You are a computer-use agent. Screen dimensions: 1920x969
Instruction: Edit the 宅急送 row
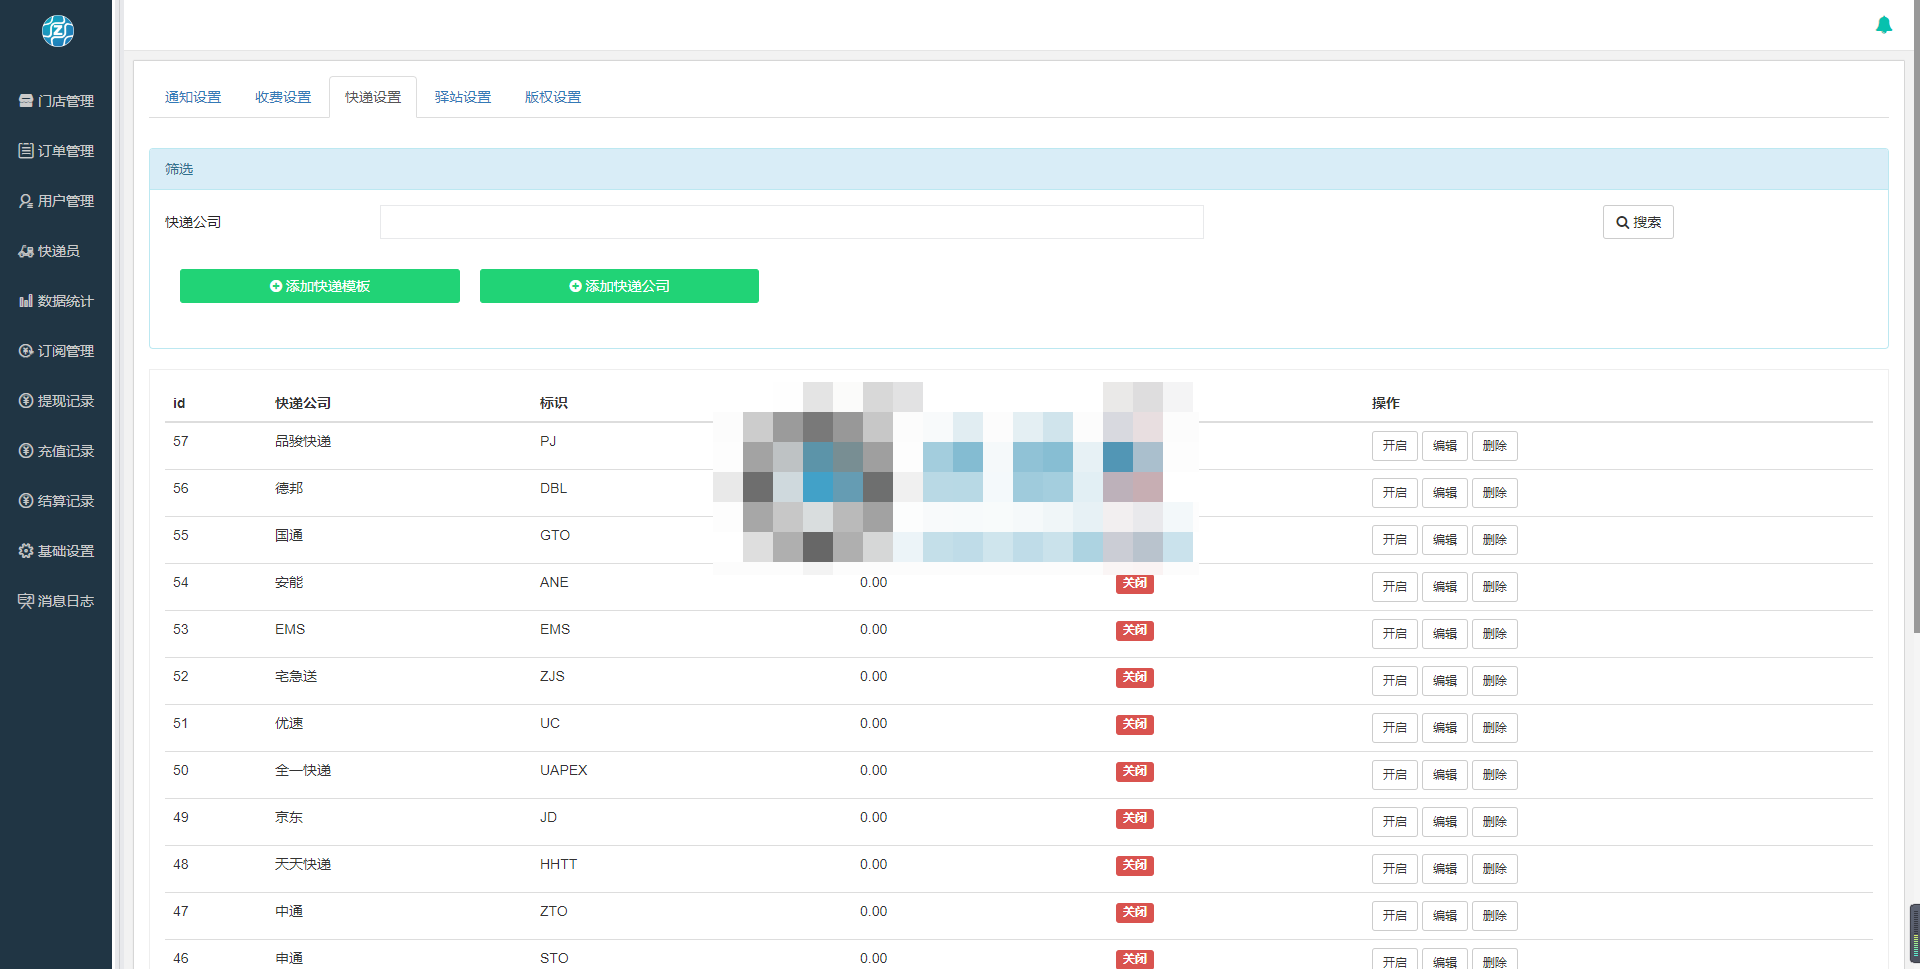[1444, 681]
